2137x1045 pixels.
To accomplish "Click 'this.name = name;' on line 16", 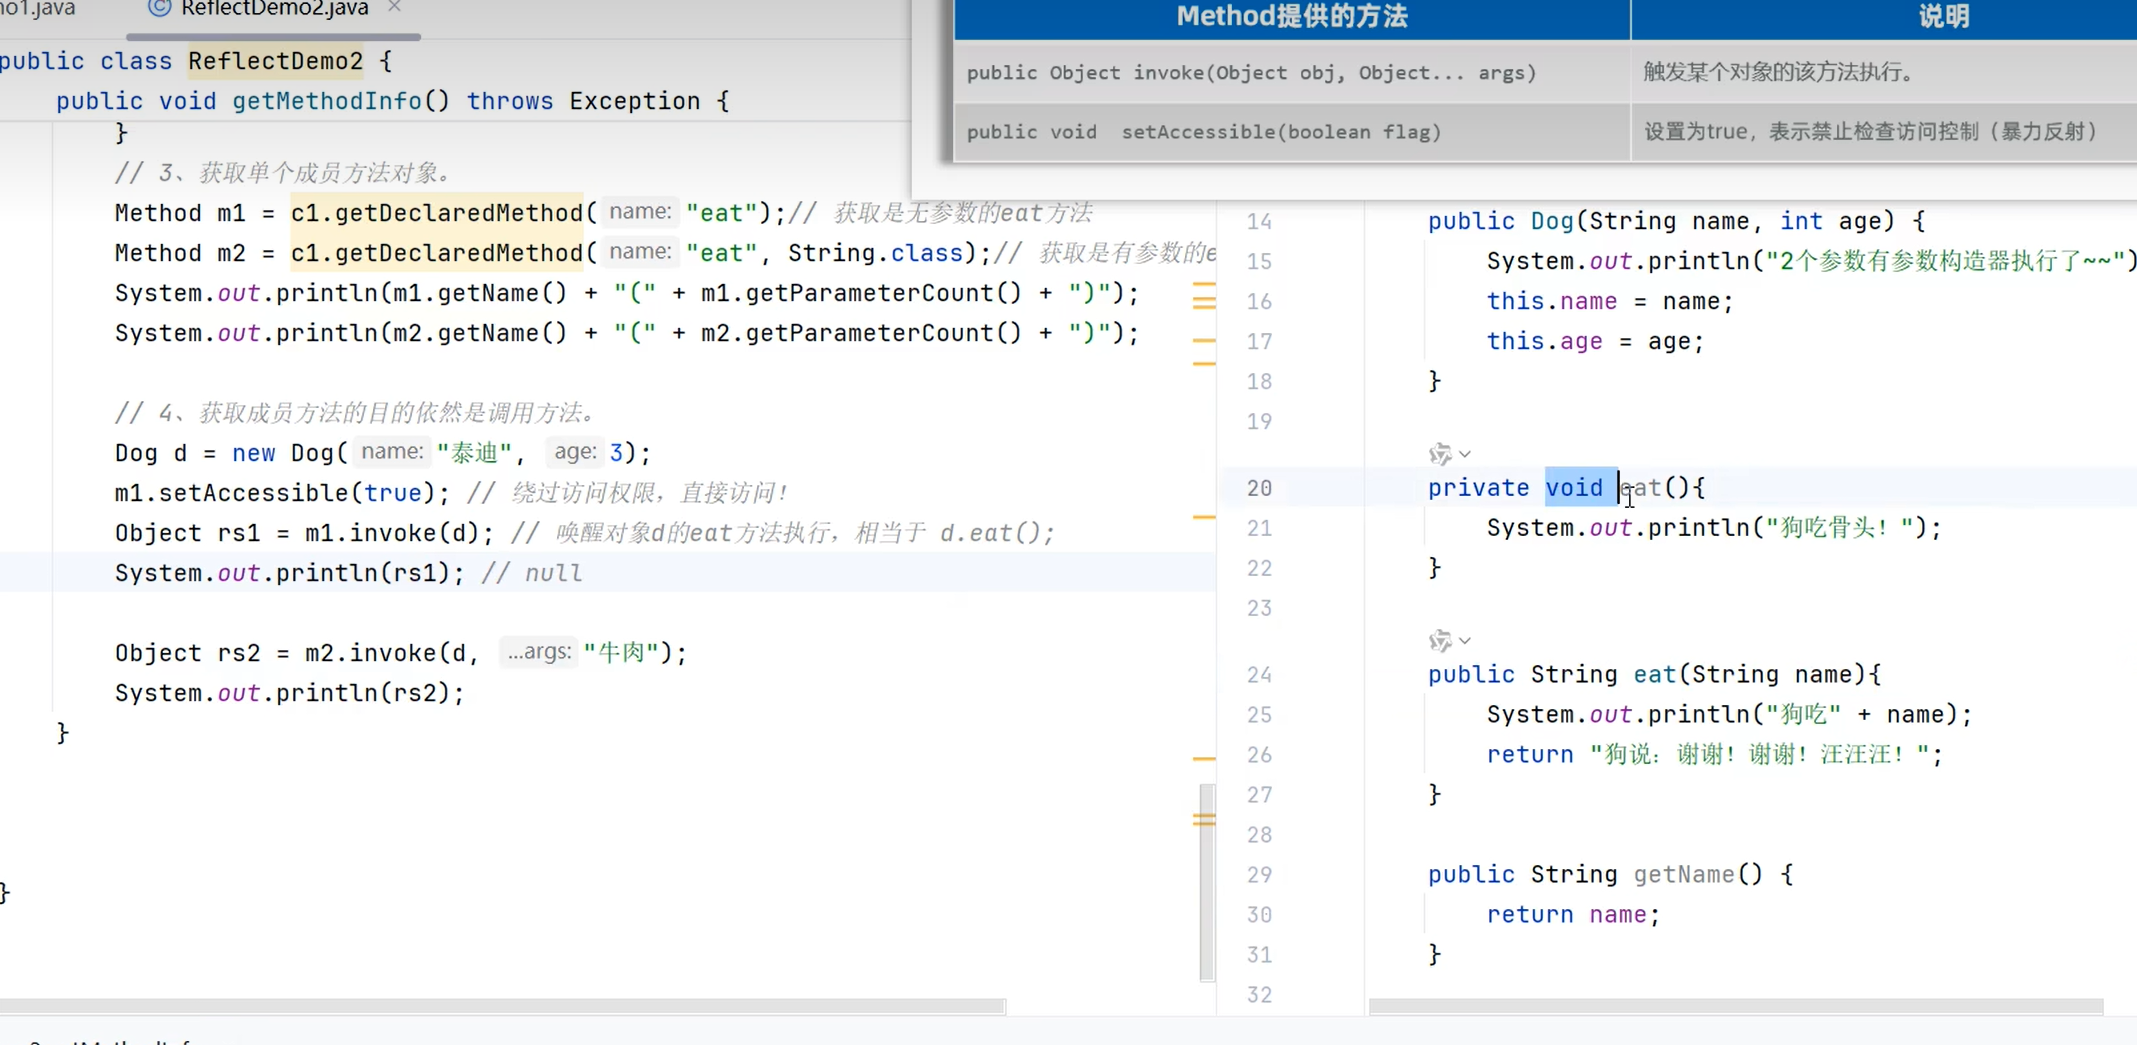I will 1610,301.
